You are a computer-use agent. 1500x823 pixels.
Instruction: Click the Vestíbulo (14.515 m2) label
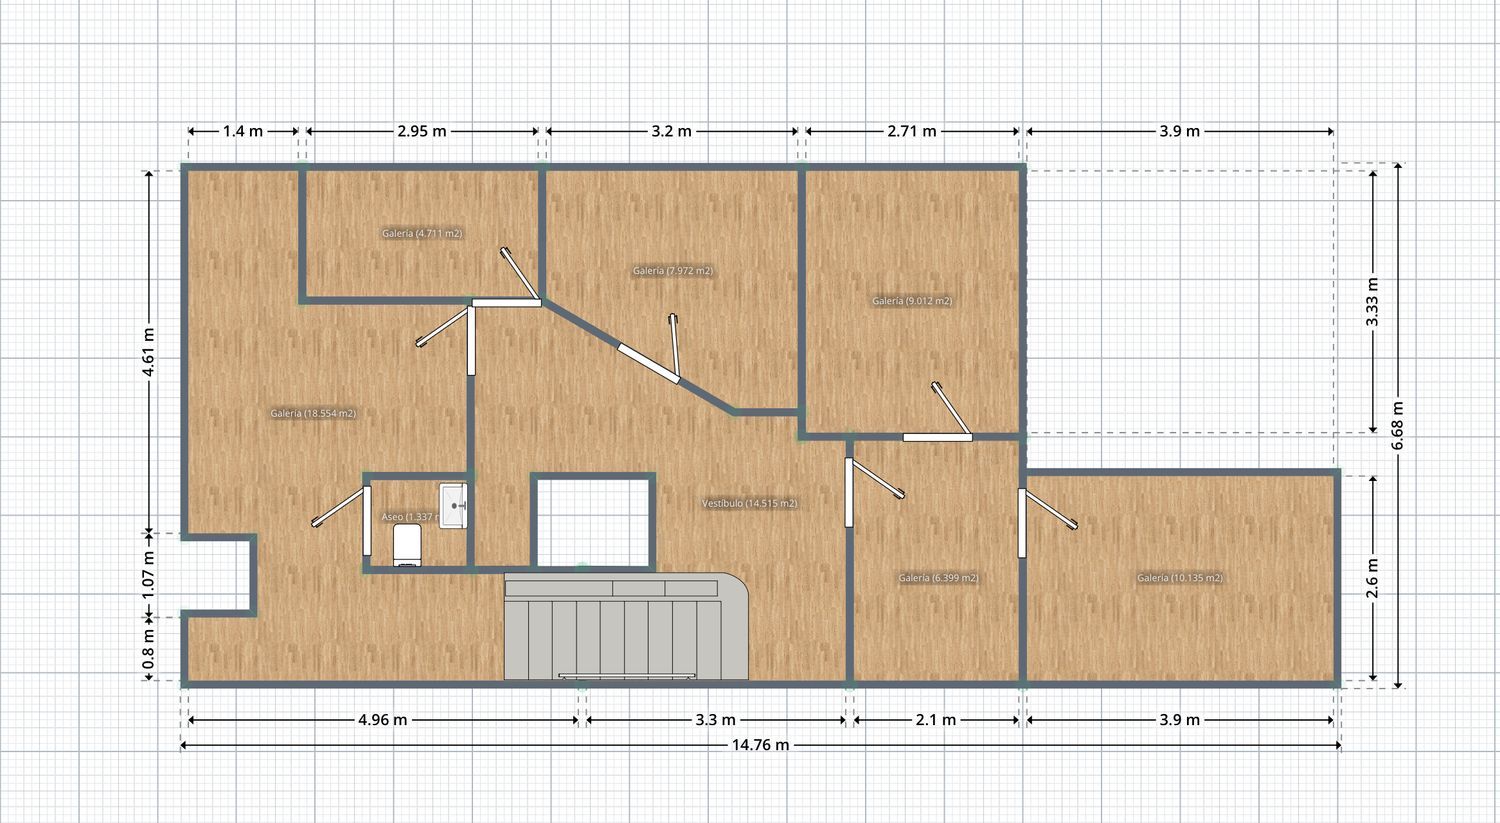(749, 504)
